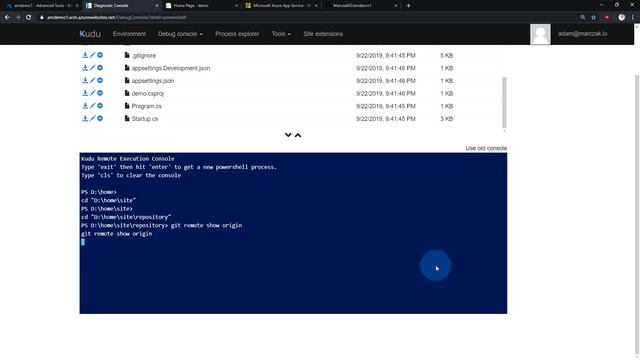This screenshot has height=360, width=640.
Task: Go to Site extensions
Action: click(x=323, y=34)
